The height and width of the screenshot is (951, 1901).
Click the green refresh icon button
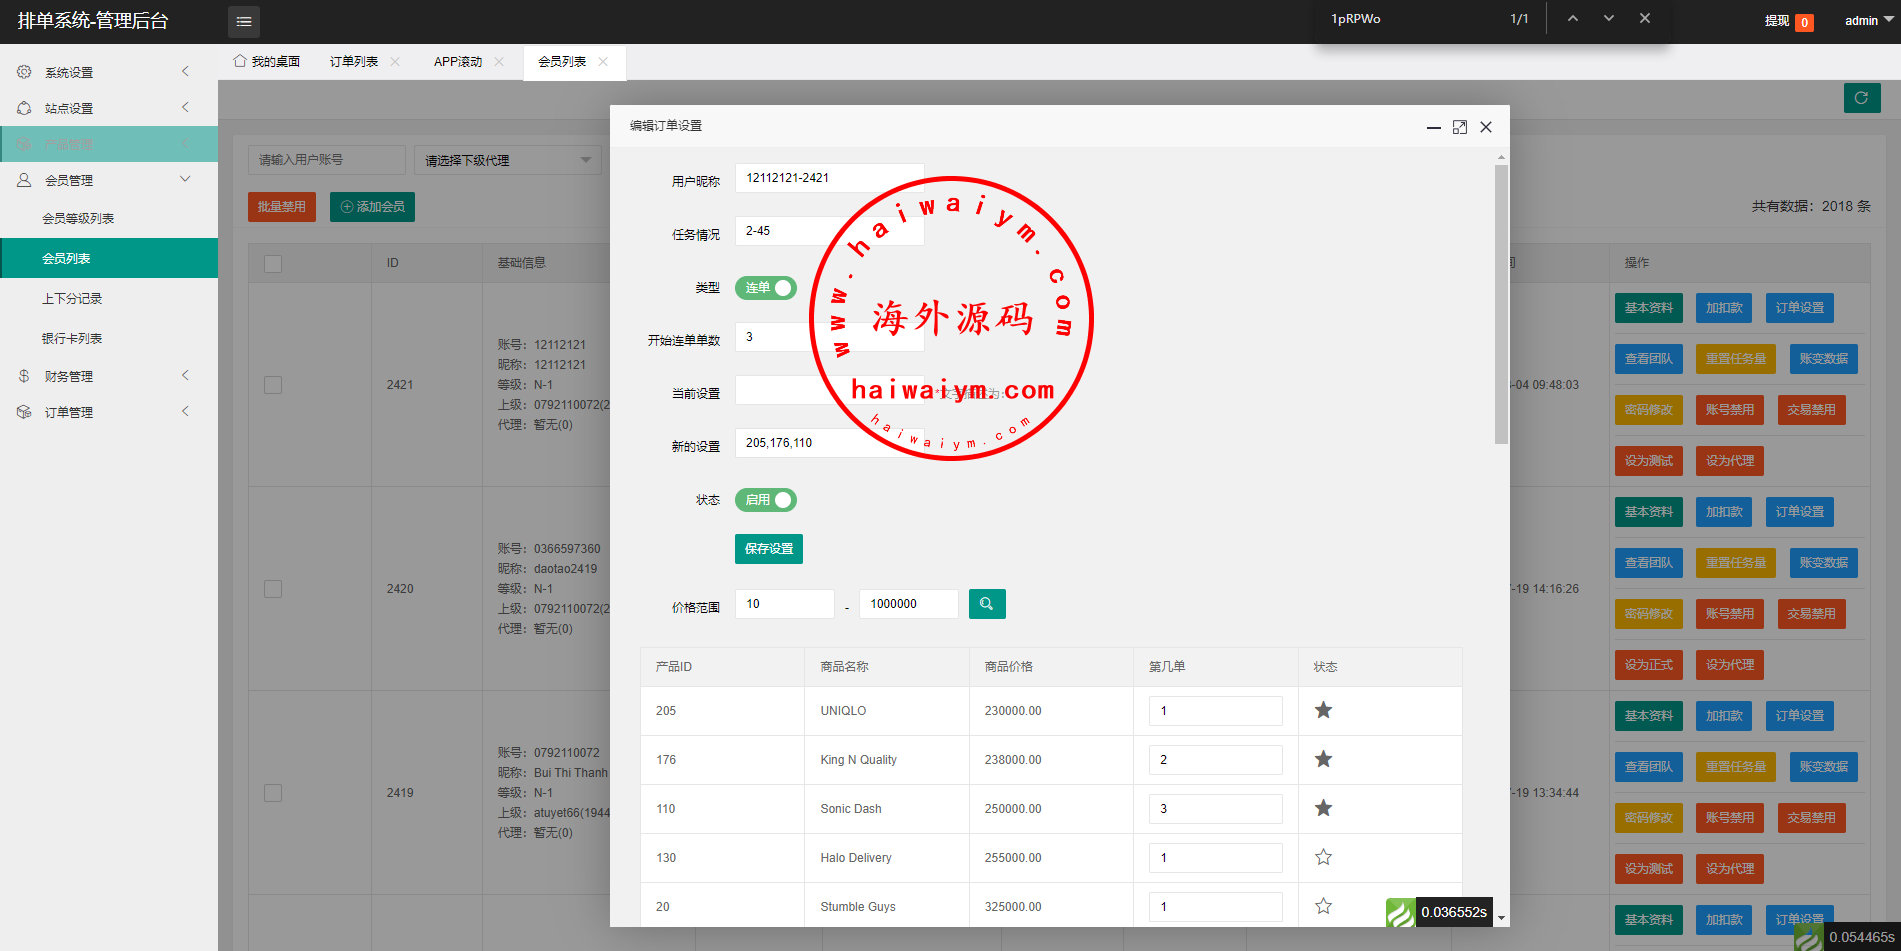tap(1861, 98)
